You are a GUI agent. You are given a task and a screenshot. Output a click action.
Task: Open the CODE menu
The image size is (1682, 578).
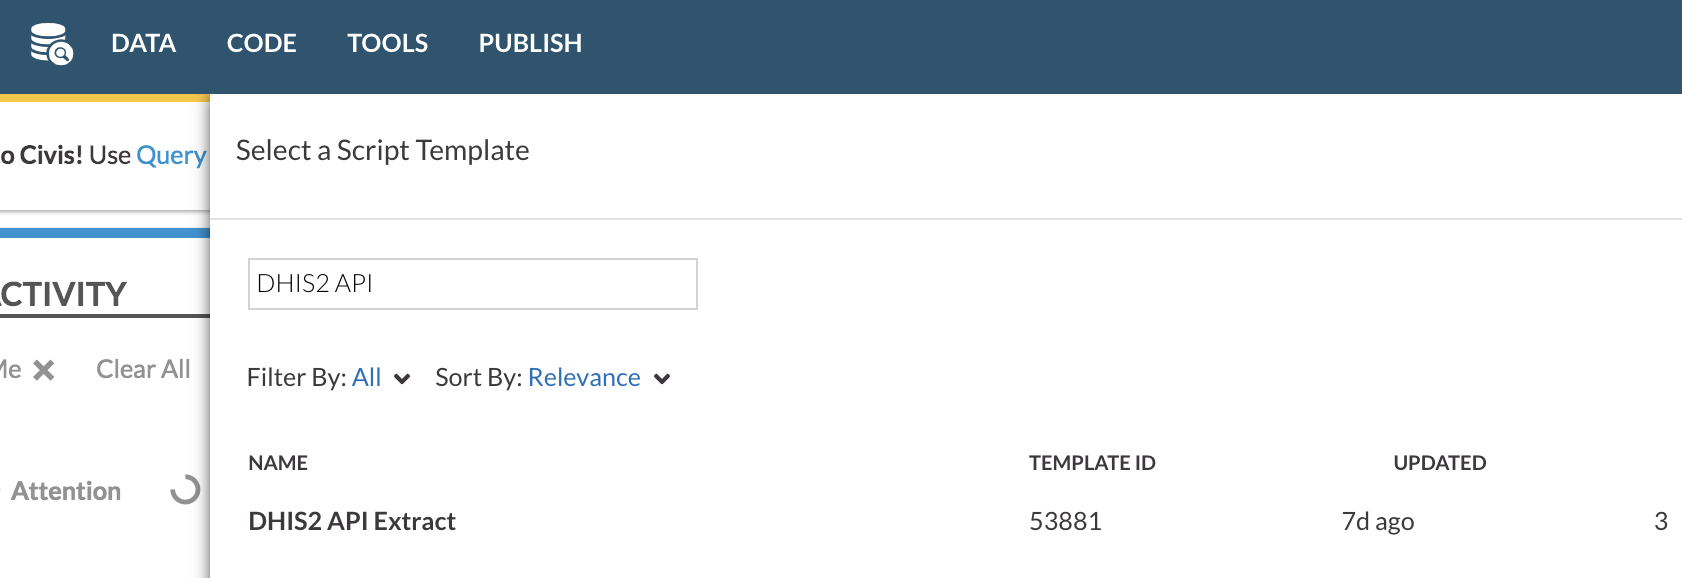tap(261, 43)
